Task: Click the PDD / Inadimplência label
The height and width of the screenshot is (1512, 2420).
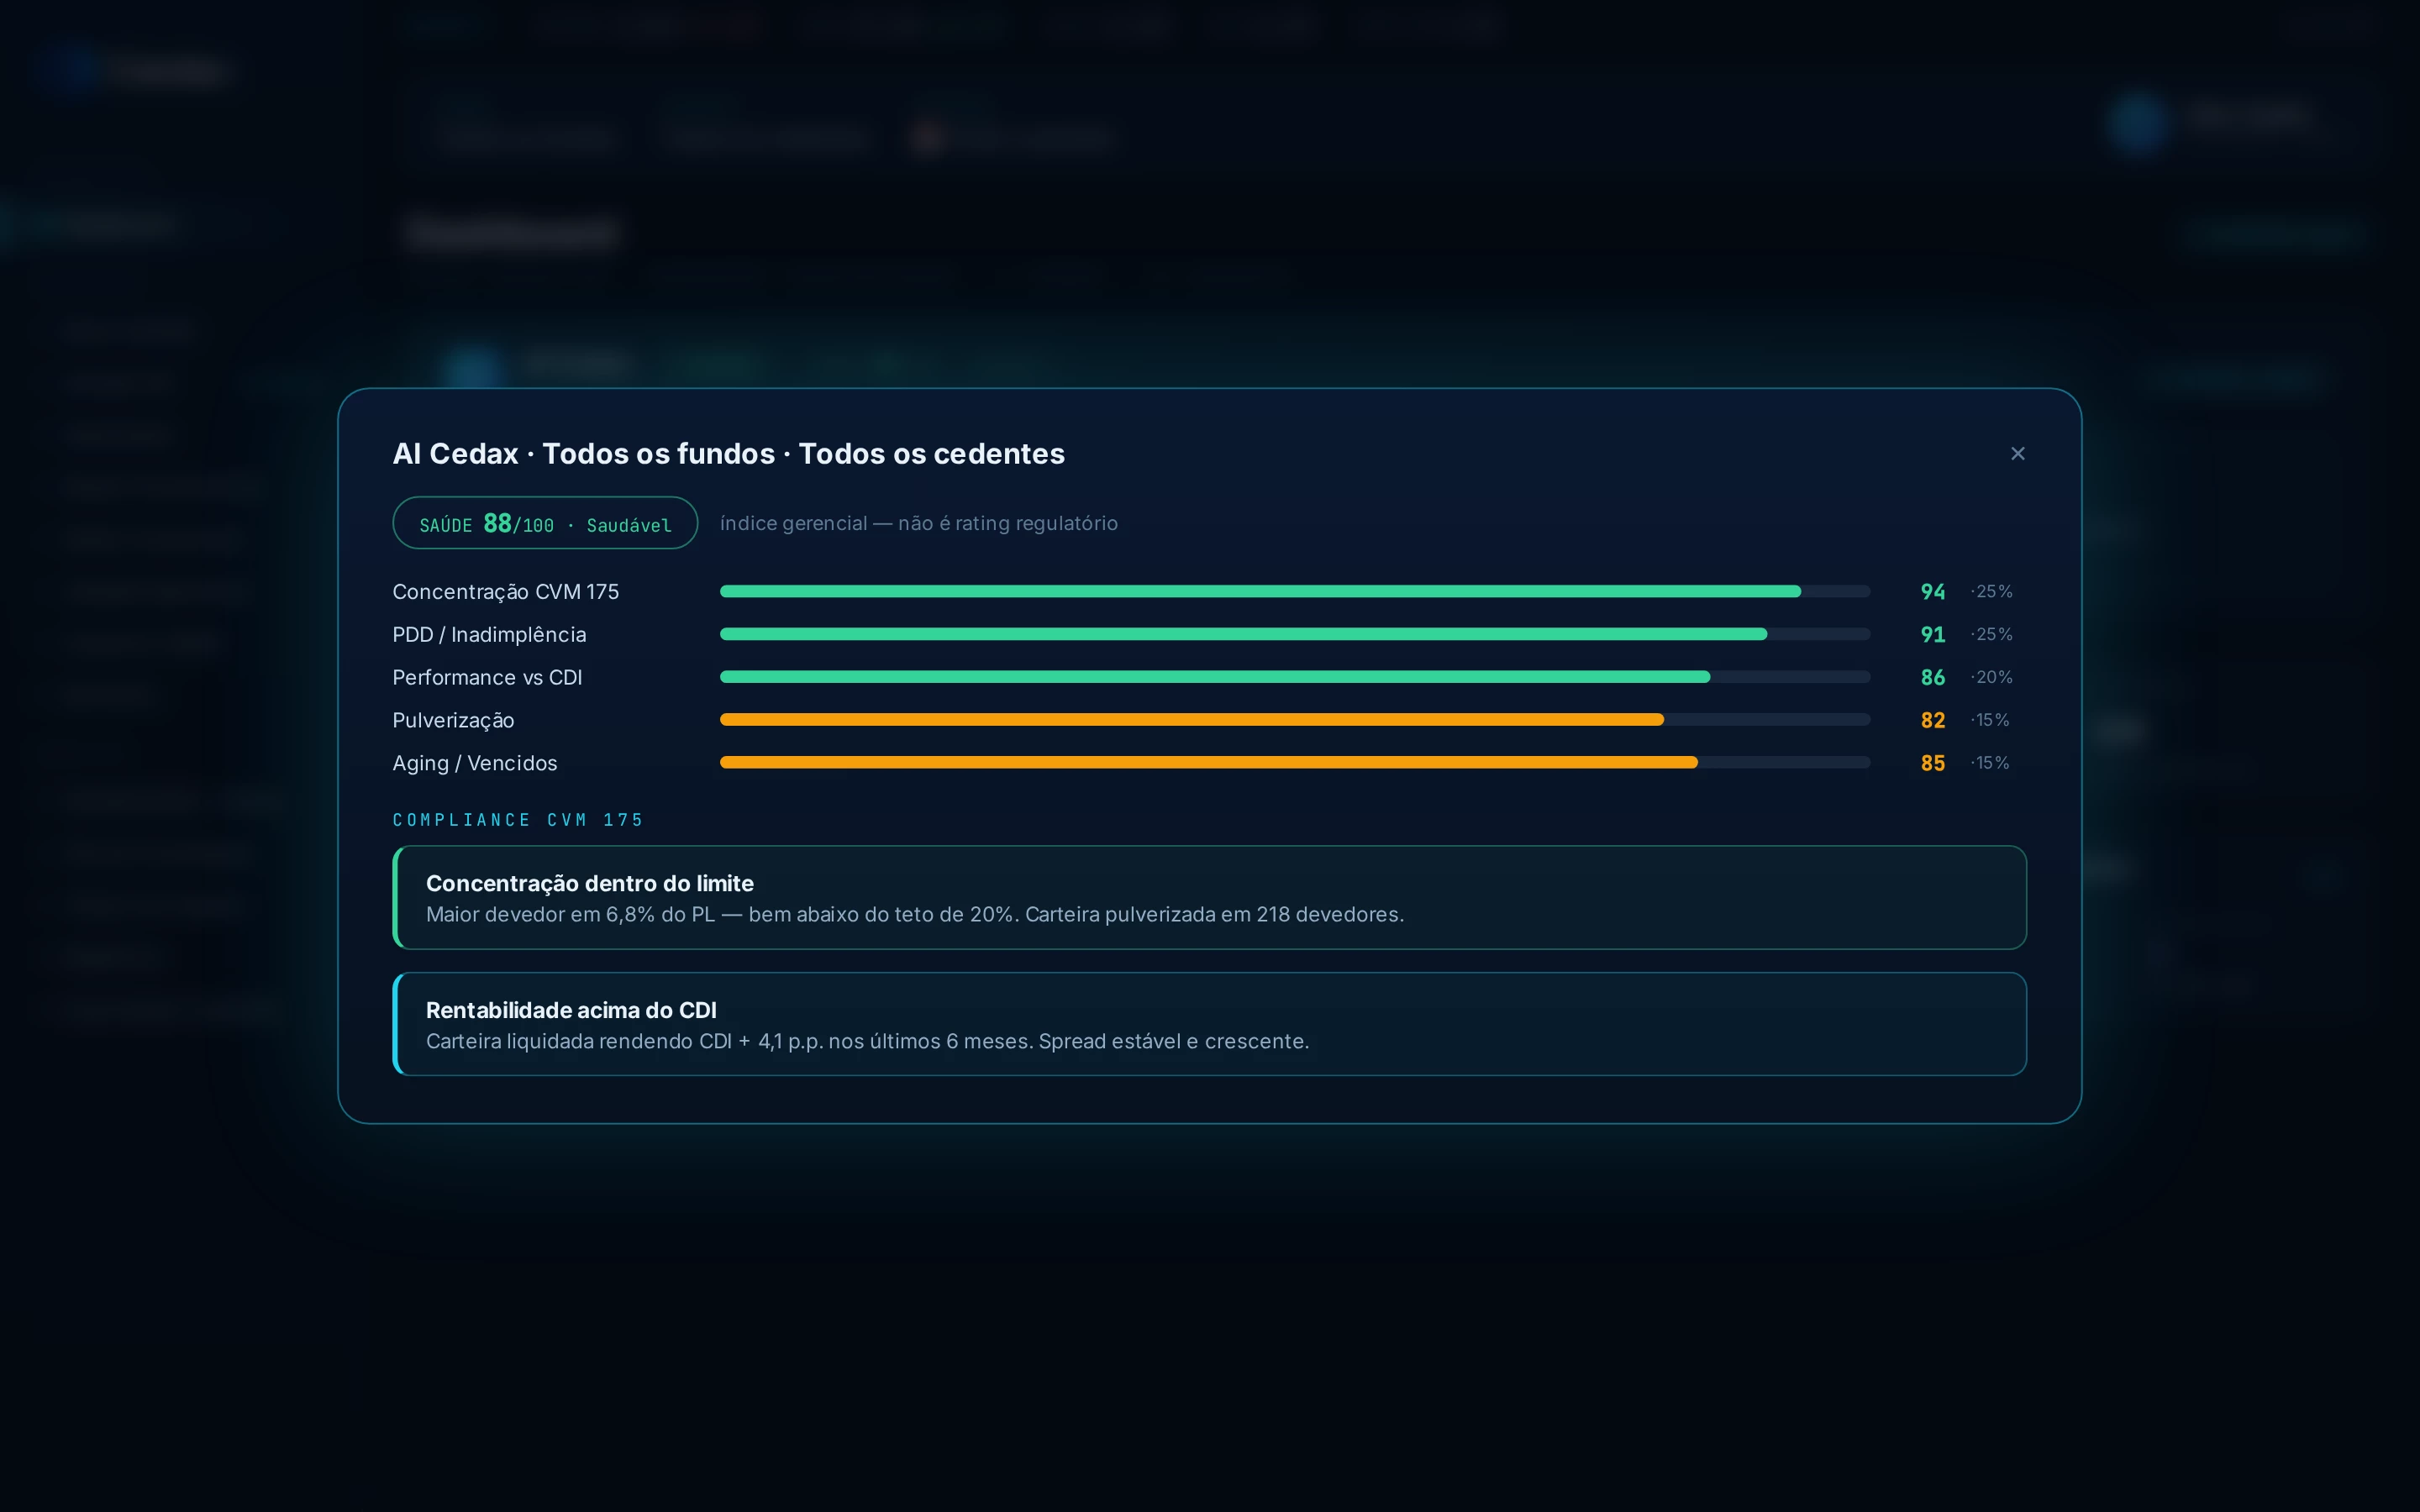Action: (490, 635)
